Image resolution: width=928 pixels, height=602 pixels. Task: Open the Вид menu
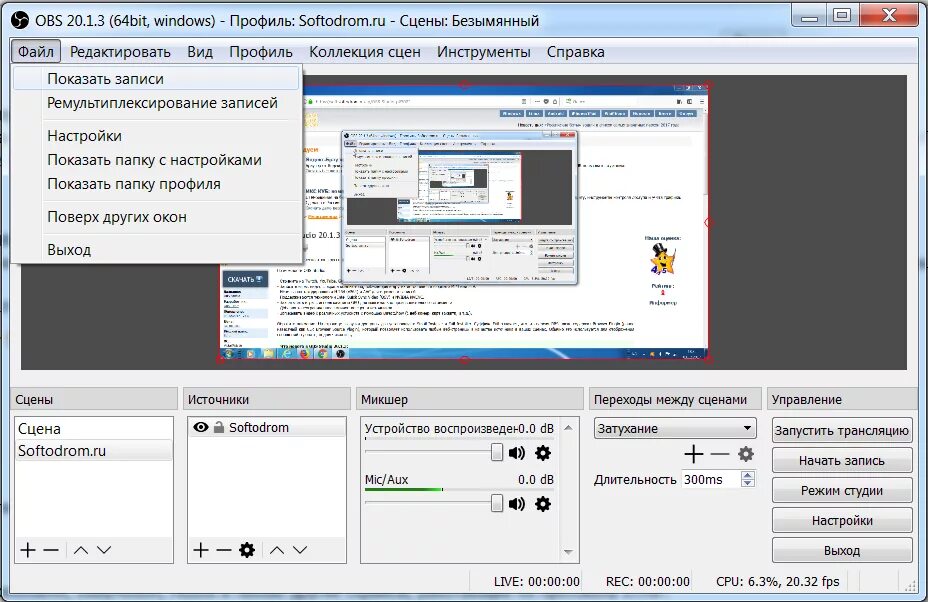click(200, 52)
